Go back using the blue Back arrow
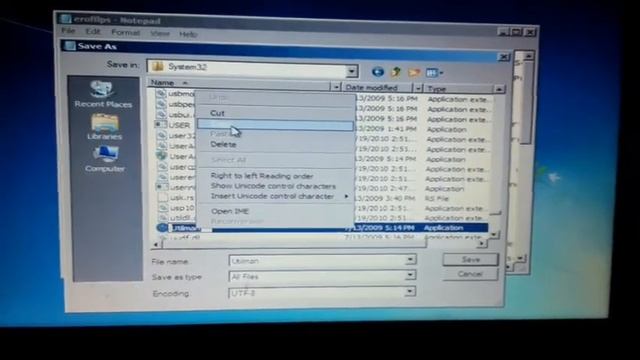This screenshot has width=640, height=360. click(378, 72)
